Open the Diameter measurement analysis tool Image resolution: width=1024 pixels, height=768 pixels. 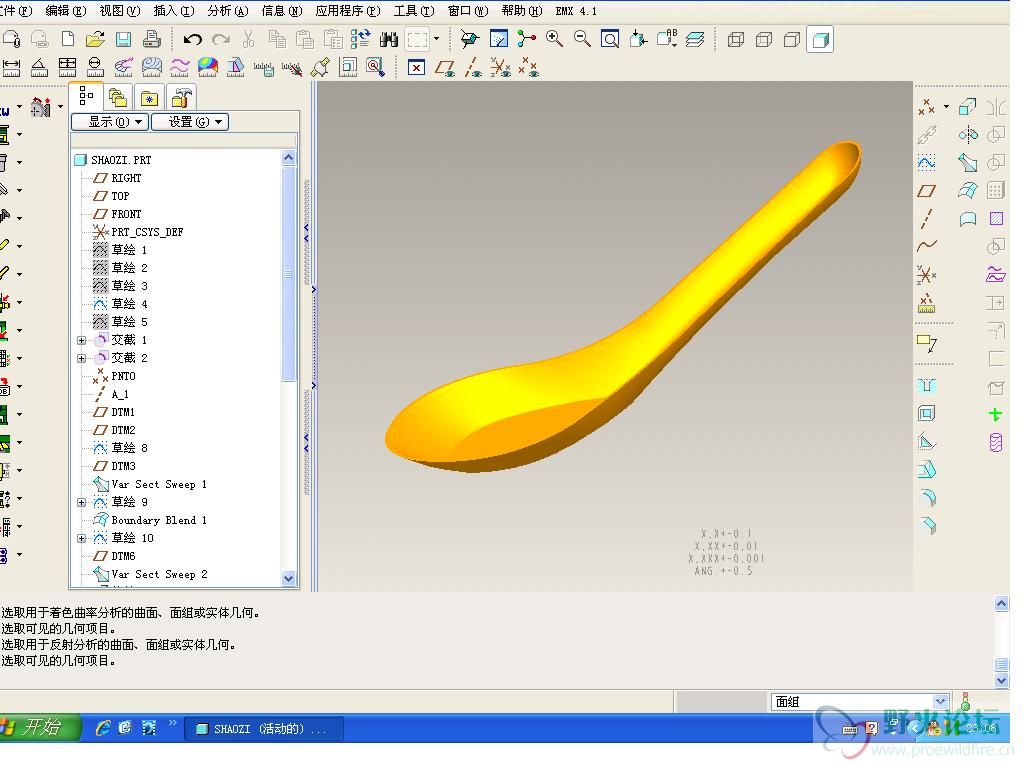tap(95, 67)
